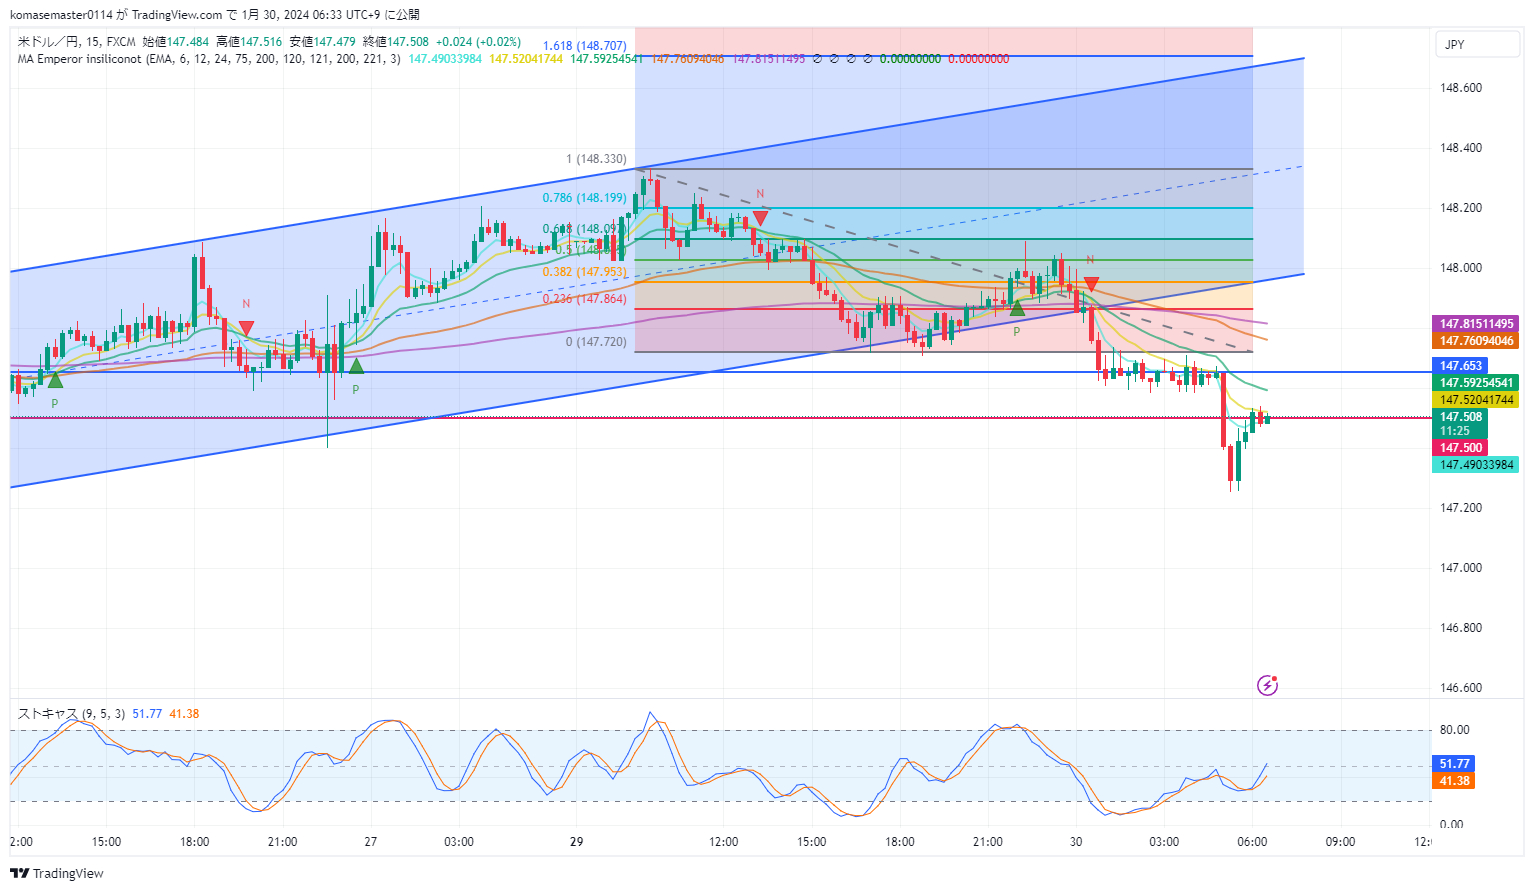Click the 27 date label on time axis
The image size is (1534, 891).
[x=371, y=842]
